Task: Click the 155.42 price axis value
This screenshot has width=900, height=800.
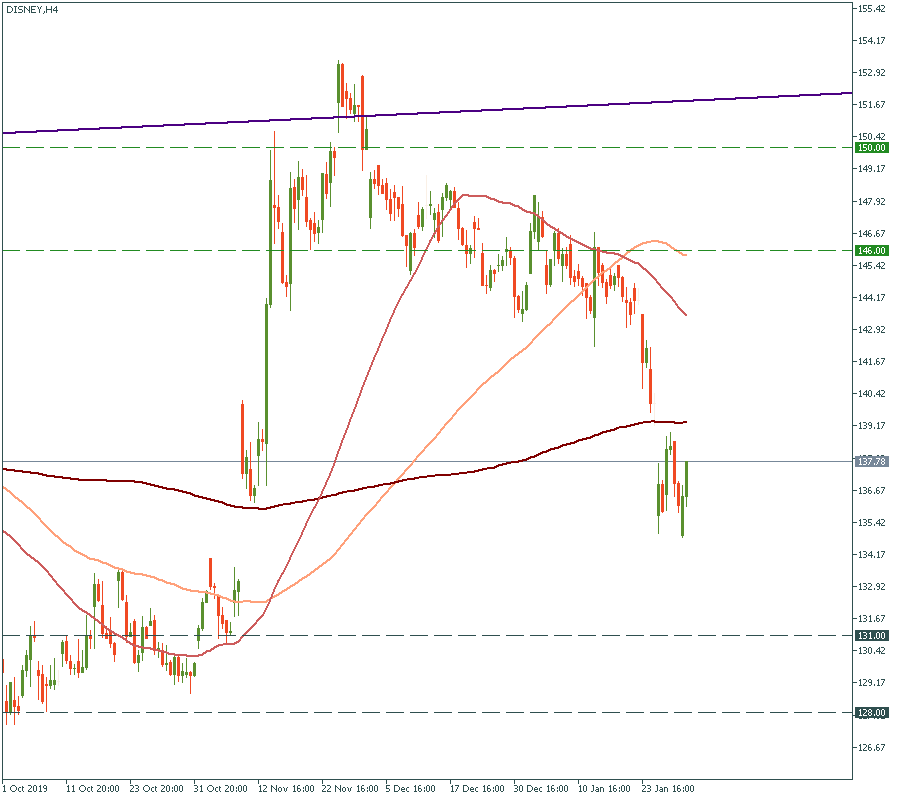Action: click(872, 9)
